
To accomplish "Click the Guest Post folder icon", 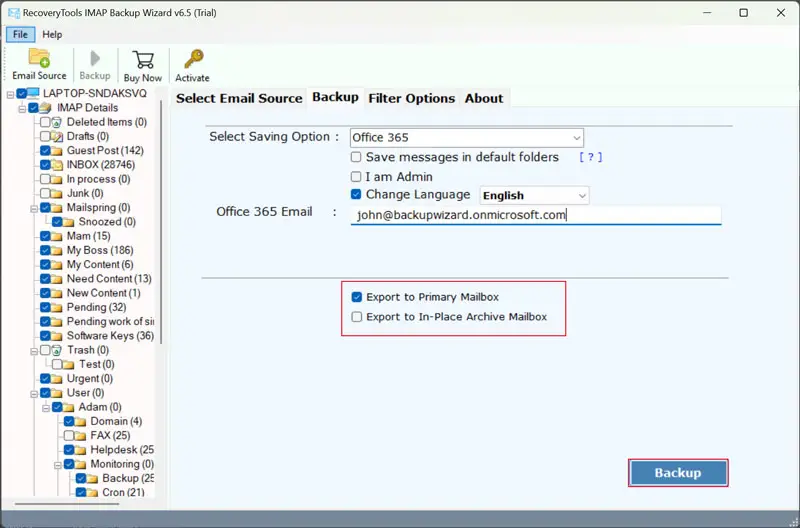I will coord(59,151).
